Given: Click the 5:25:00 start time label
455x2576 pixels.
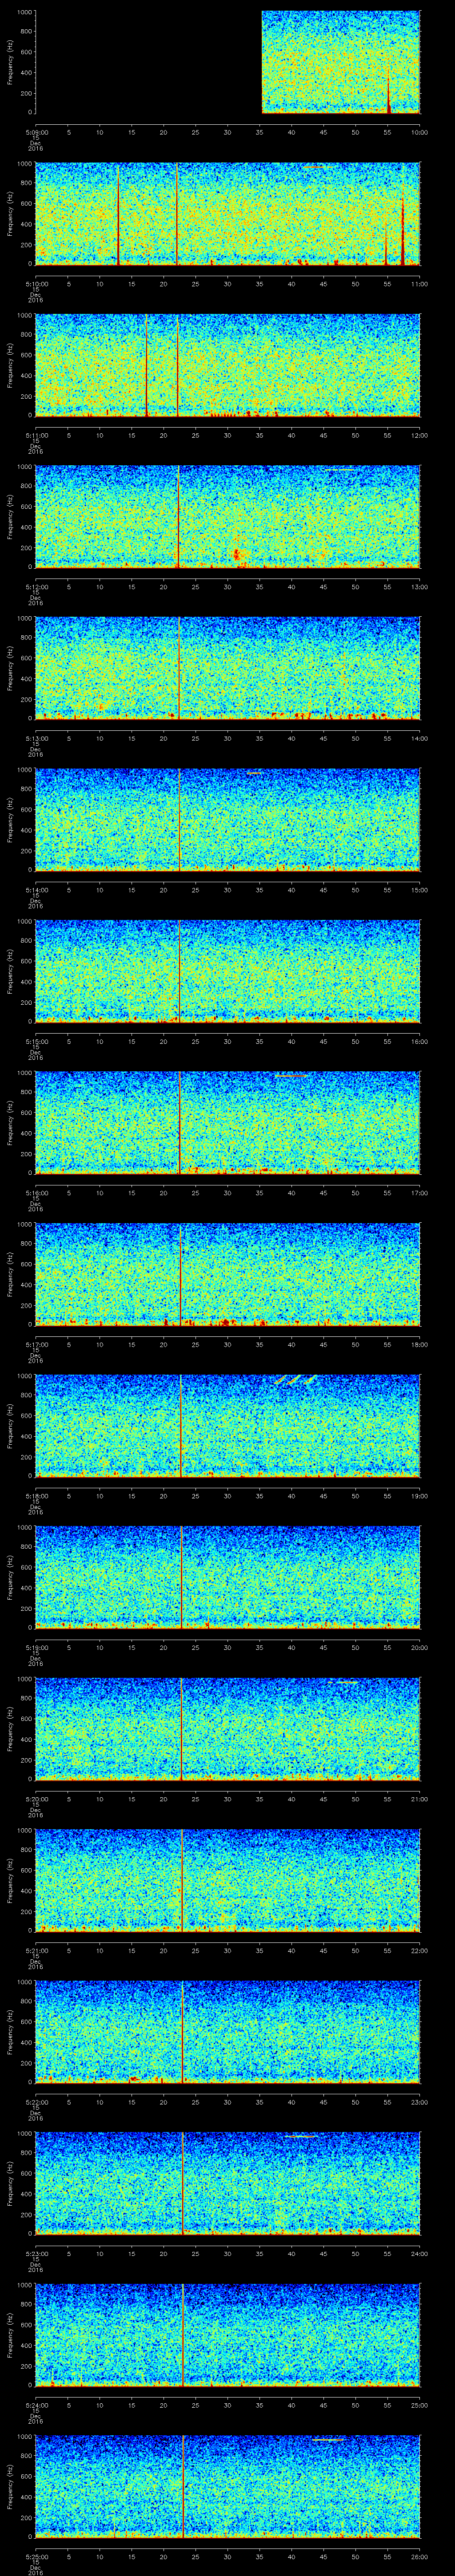Looking at the screenshot, I should point(36,2556).
